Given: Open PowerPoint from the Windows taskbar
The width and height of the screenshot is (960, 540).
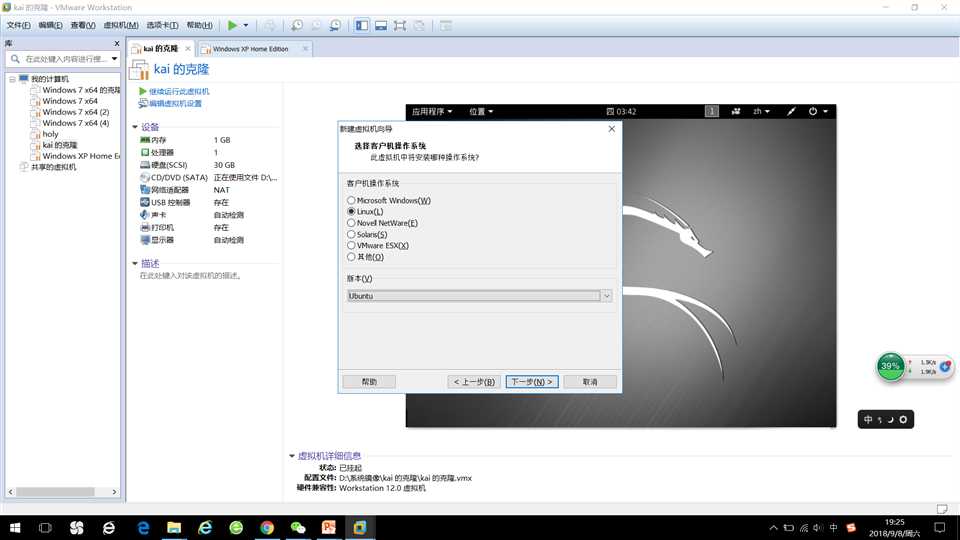Looking at the screenshot, I should (329, 527).
